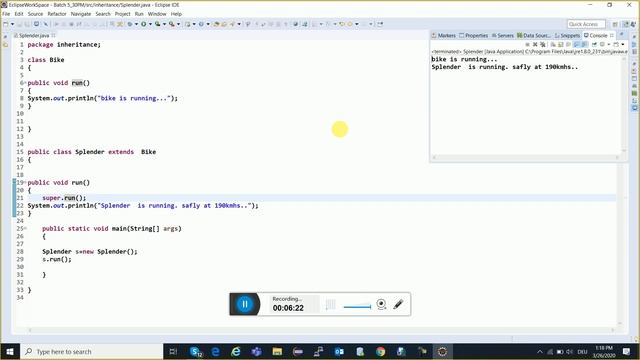Click the Windows Start button
The height and width of the screenshot is (360, 640).
10,351
